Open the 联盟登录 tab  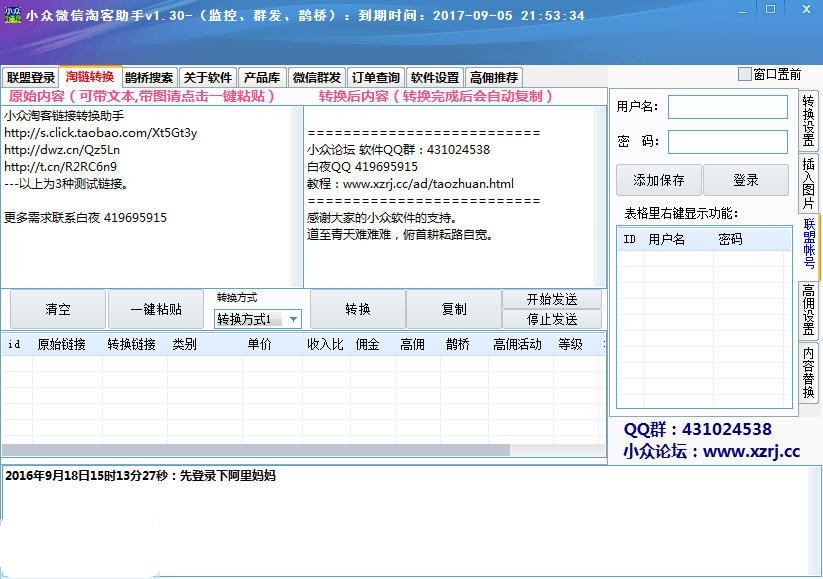pyautogui.click(x=30, y=78)
